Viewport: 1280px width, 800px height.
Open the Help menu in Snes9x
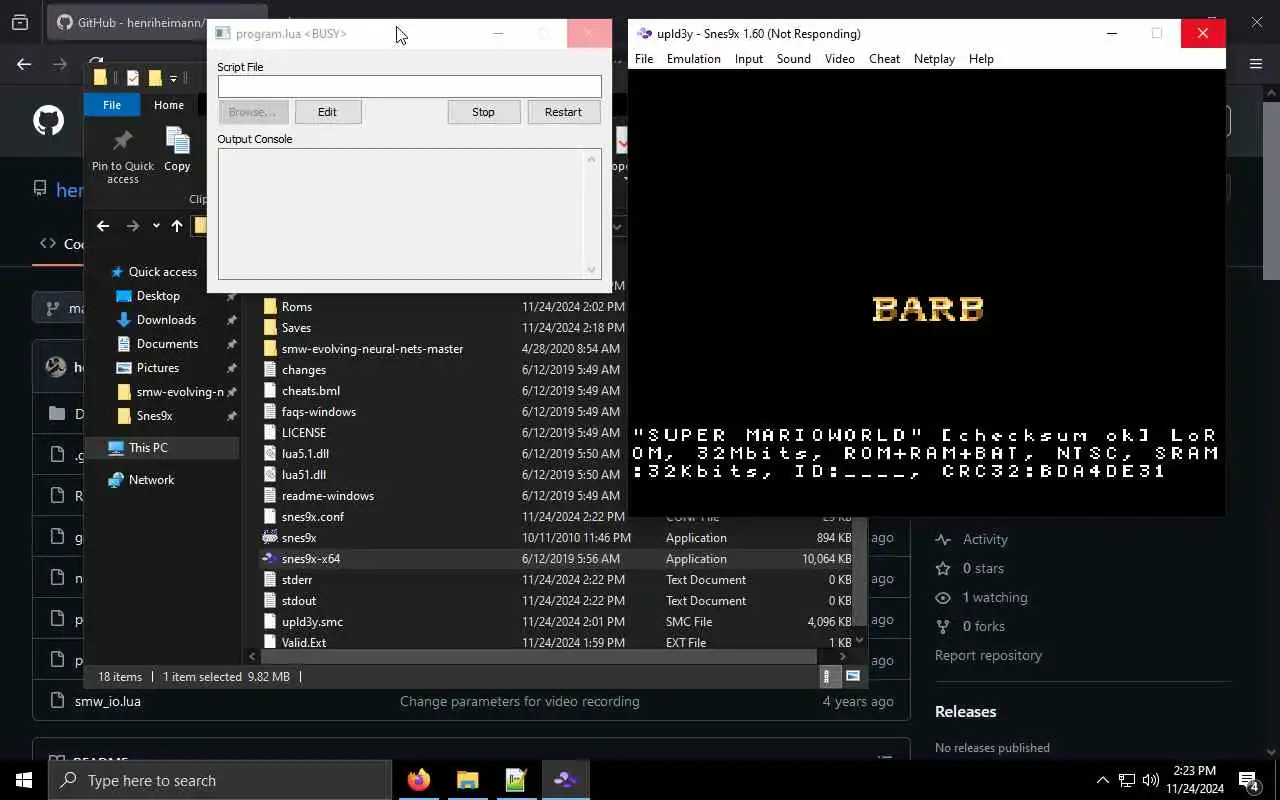click(981, 59)
